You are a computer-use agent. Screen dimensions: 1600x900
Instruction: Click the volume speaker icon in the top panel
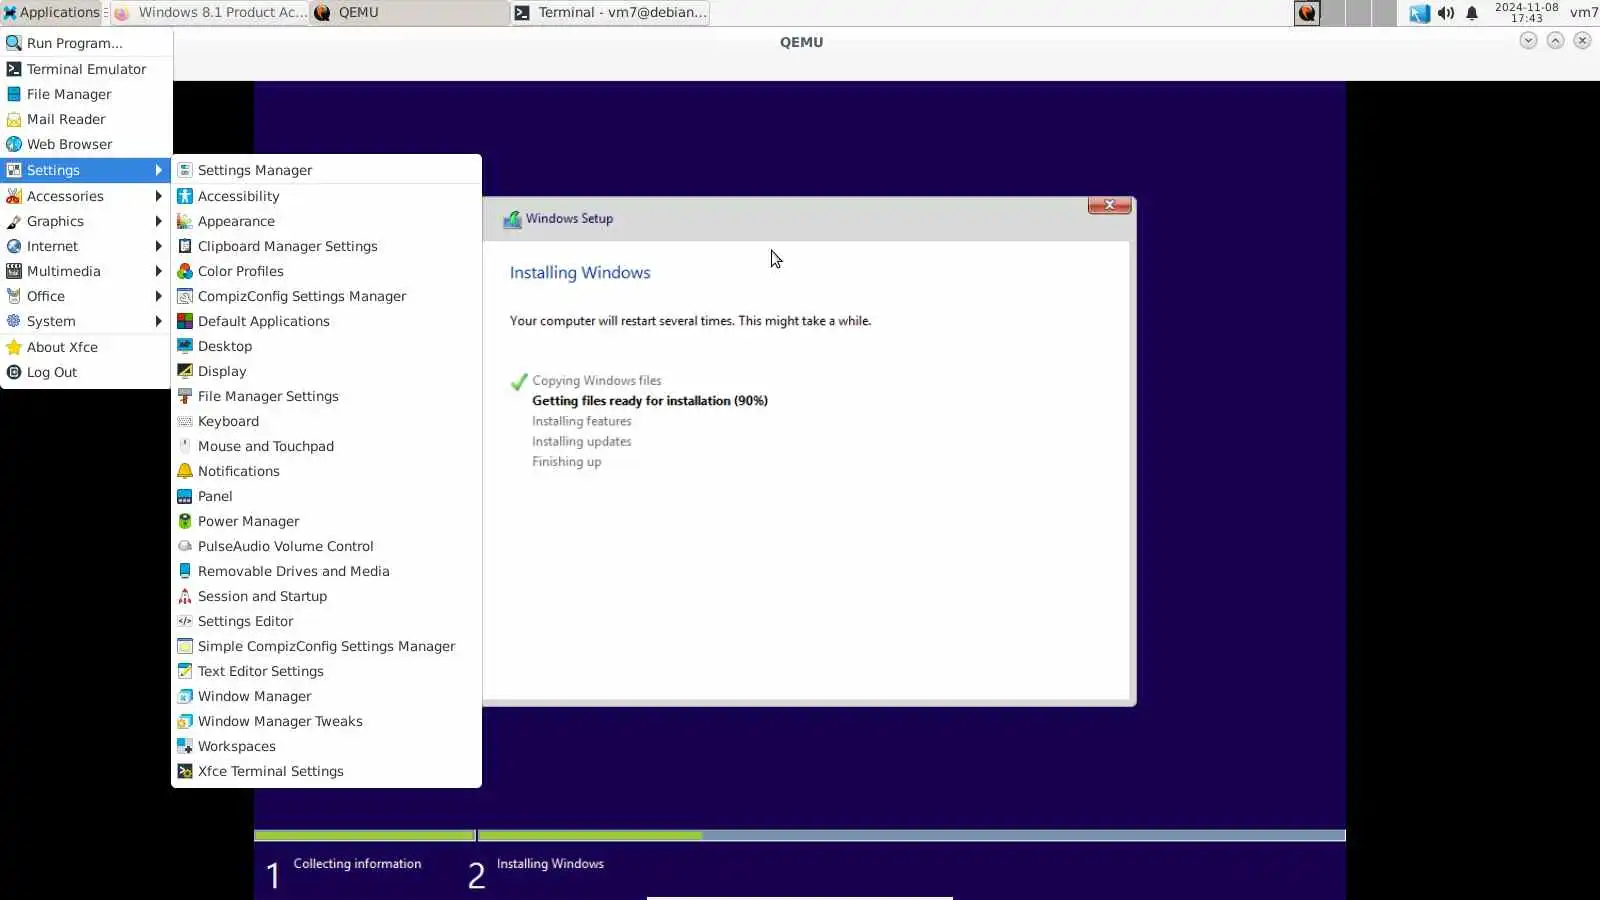click(1446, 13)
